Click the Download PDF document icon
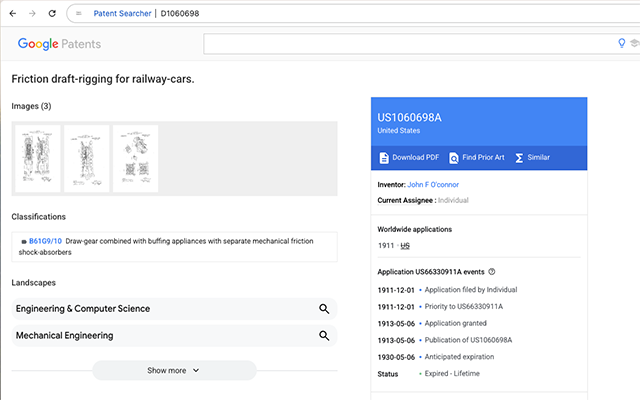The image size is (640, 400). point(384,158)
